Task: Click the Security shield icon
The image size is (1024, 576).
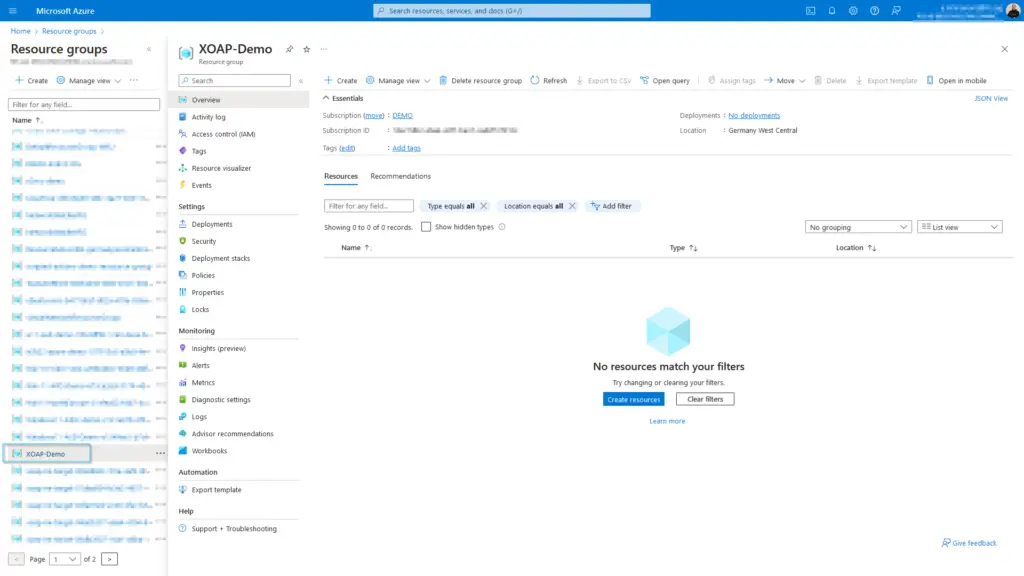Action: pyautogui.click(x=183, y=241)
